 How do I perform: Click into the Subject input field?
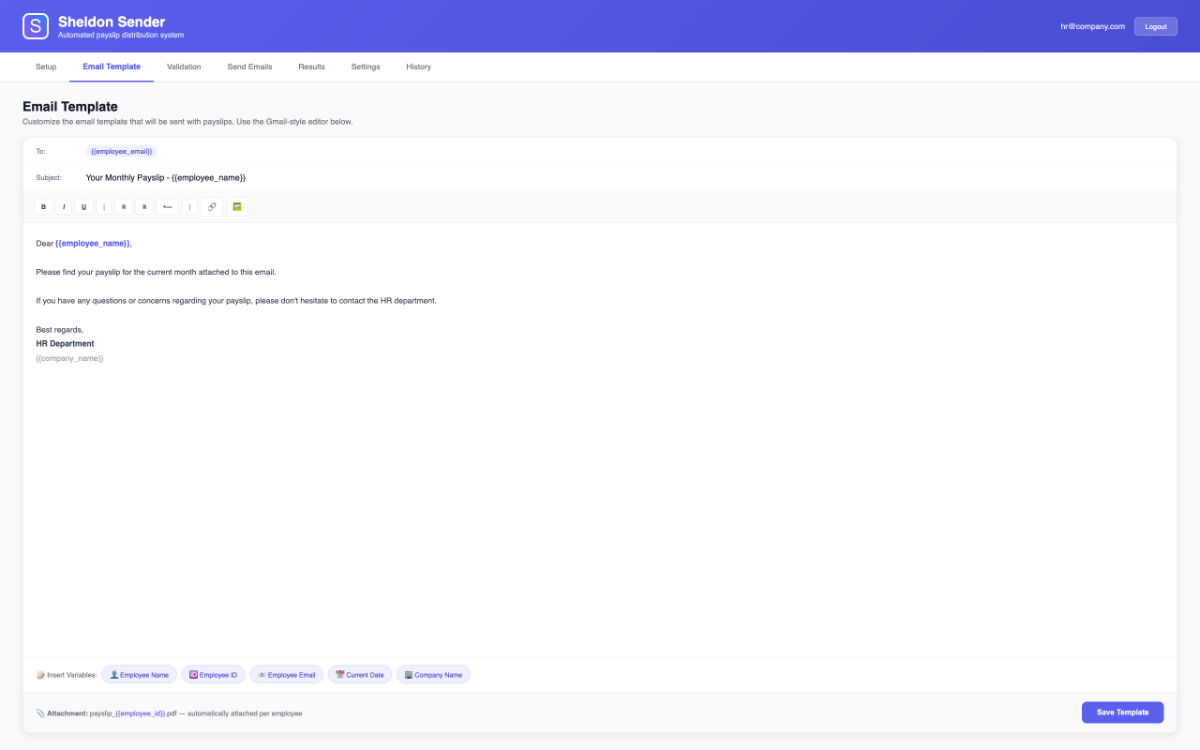tap(625, 177)
